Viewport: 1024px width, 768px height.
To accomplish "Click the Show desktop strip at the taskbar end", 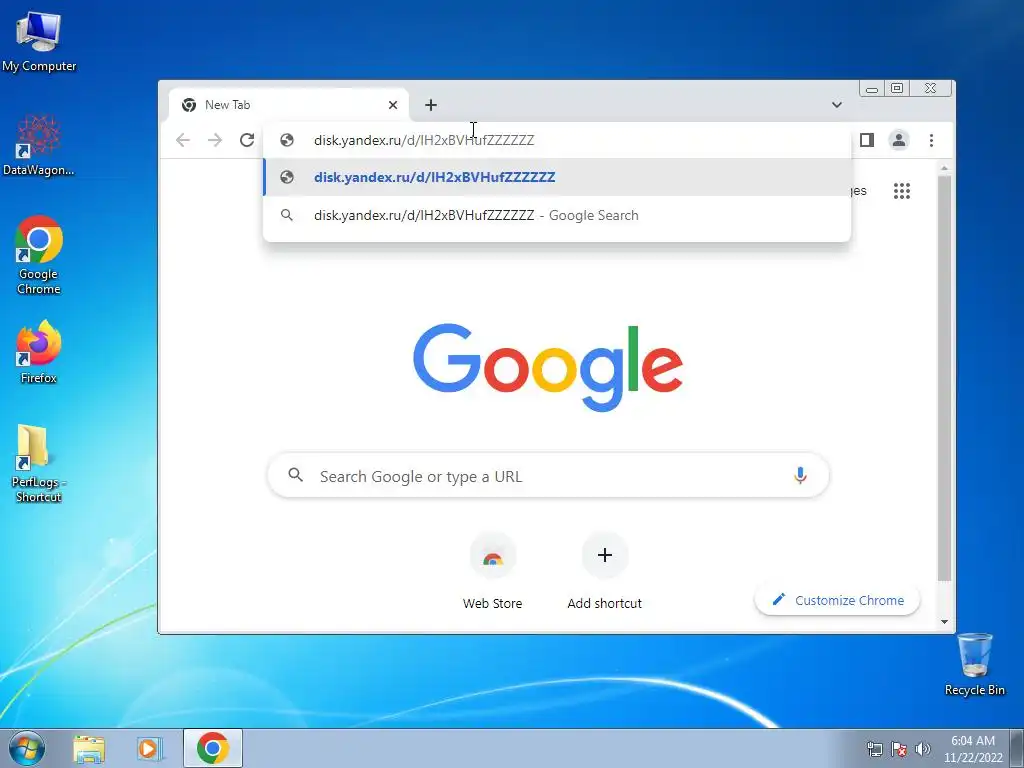I will [1017, 748].
